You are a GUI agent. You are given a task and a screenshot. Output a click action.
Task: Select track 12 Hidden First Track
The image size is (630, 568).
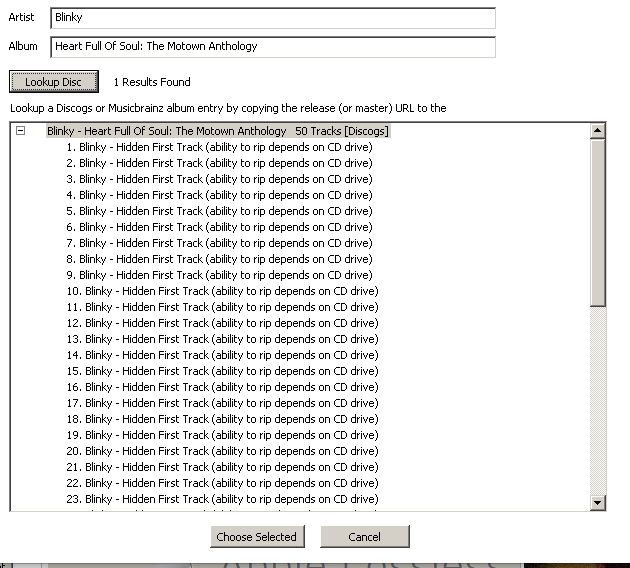click(222, 323)
